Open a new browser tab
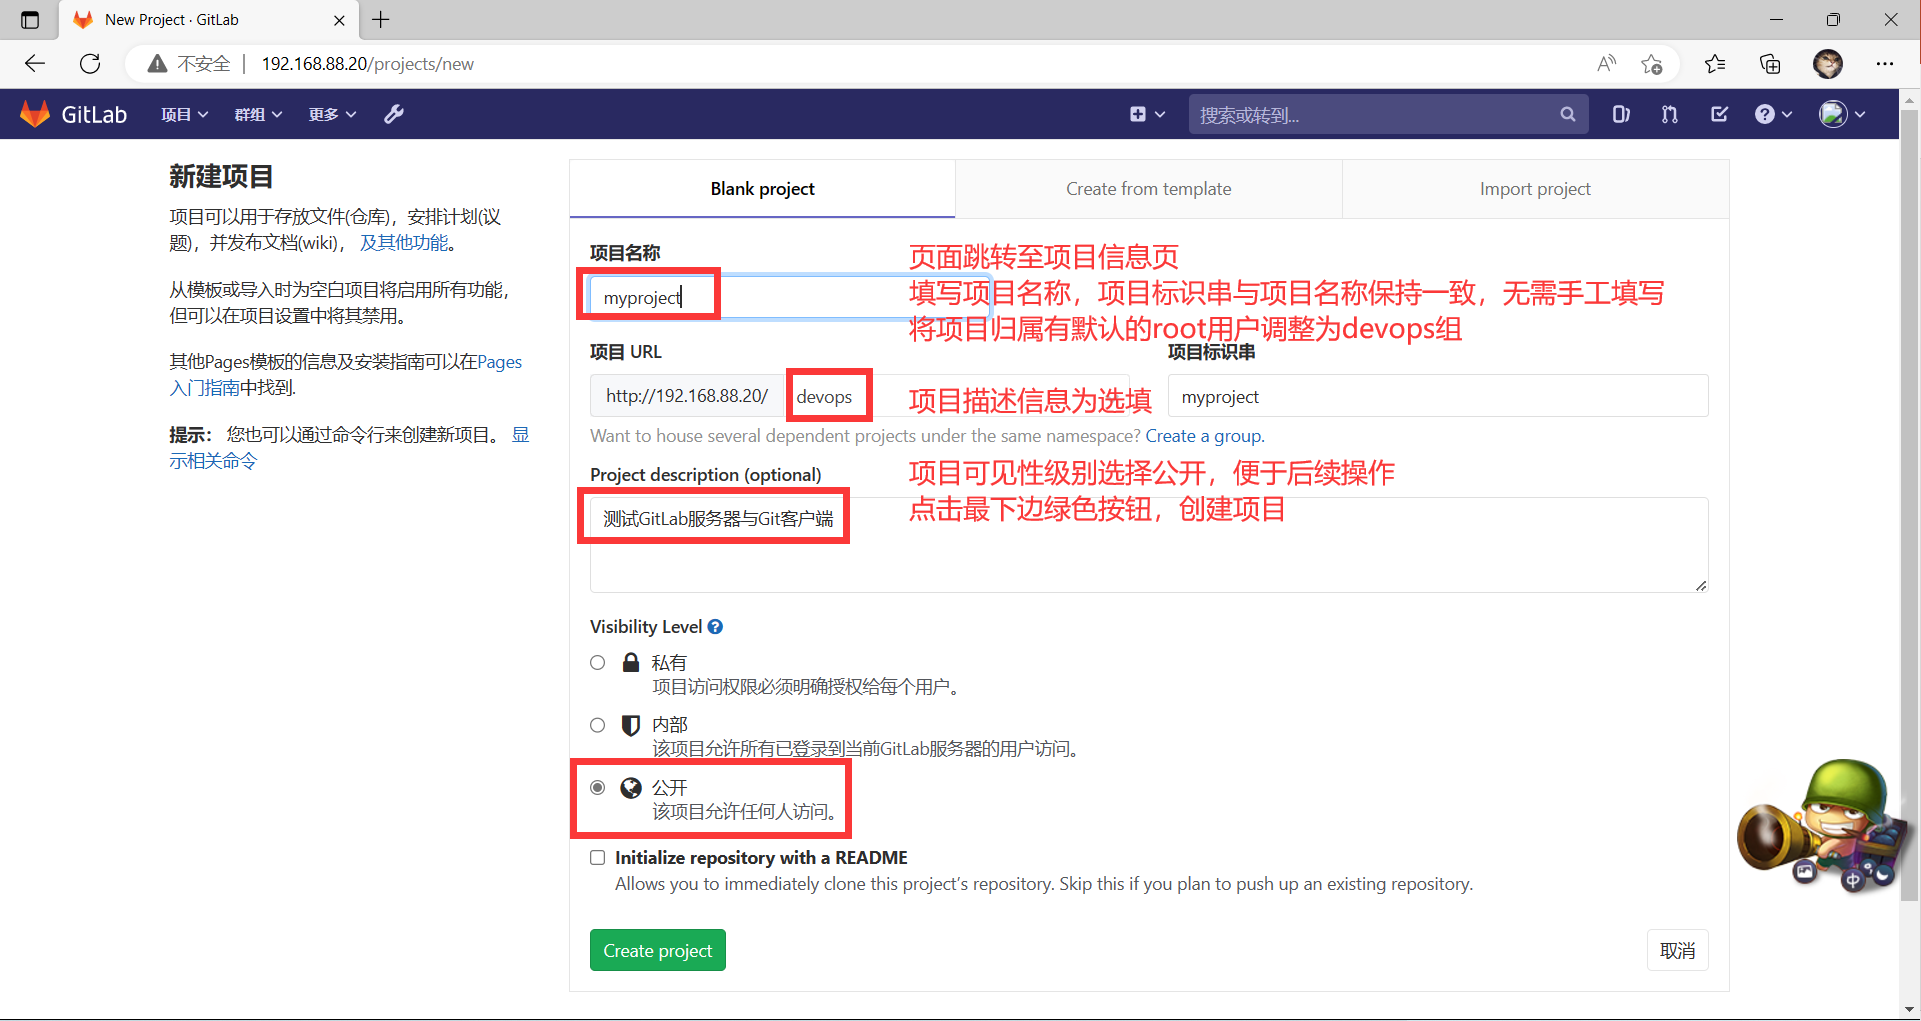Image resolution: width=1921 pixels, height=1021 pixels. click(381, 19)
